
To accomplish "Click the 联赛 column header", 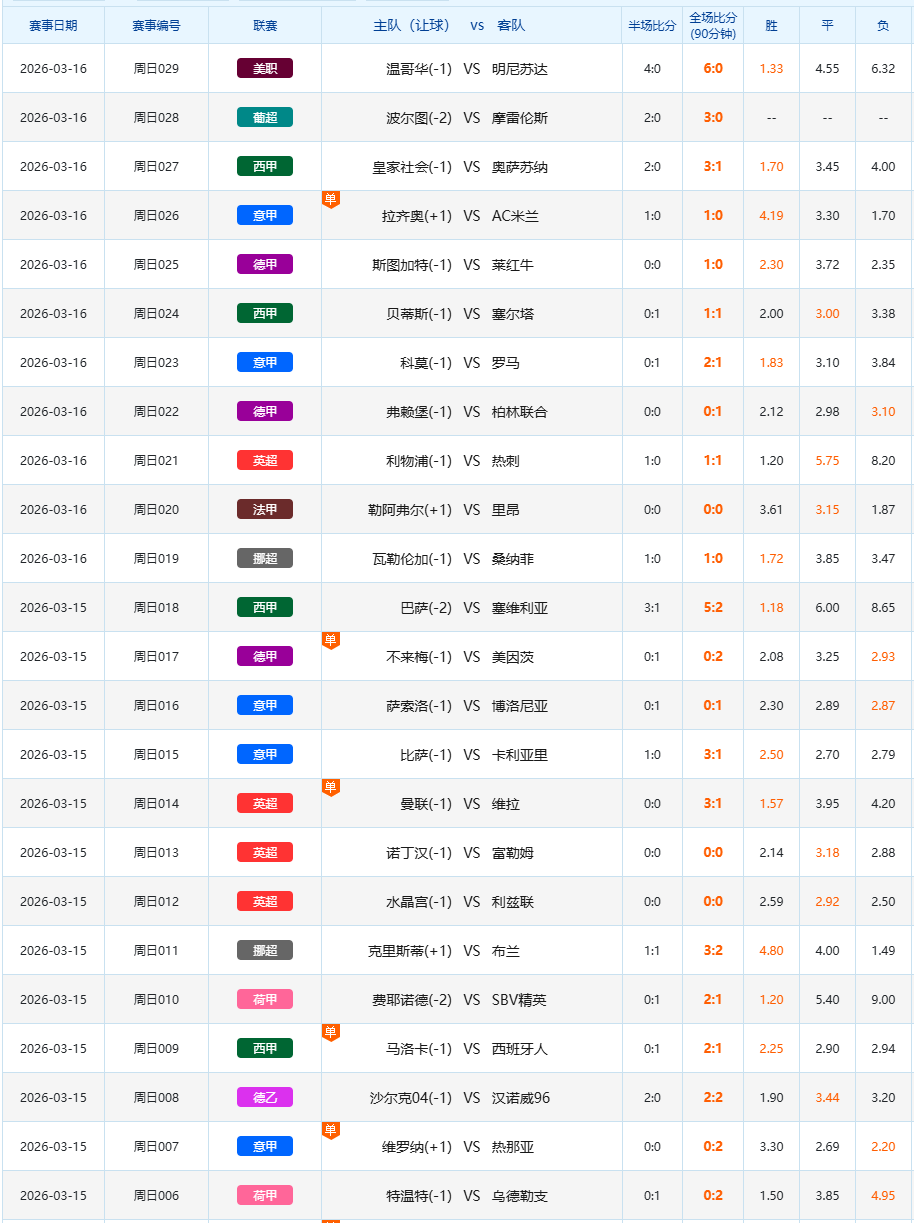I will coord(265,26).
